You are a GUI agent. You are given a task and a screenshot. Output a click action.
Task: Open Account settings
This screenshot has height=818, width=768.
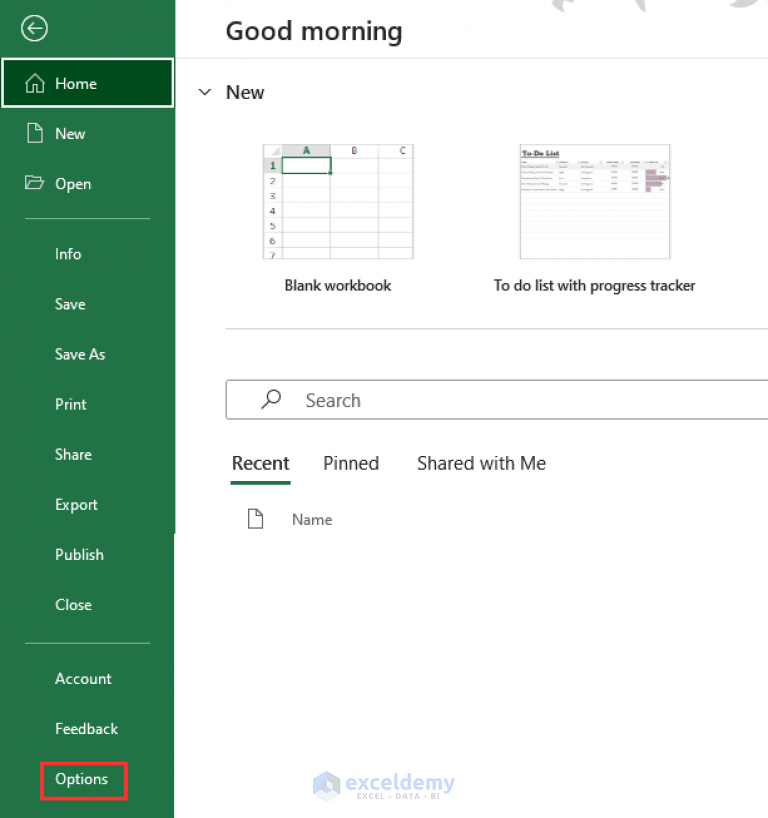click(83, 678)
